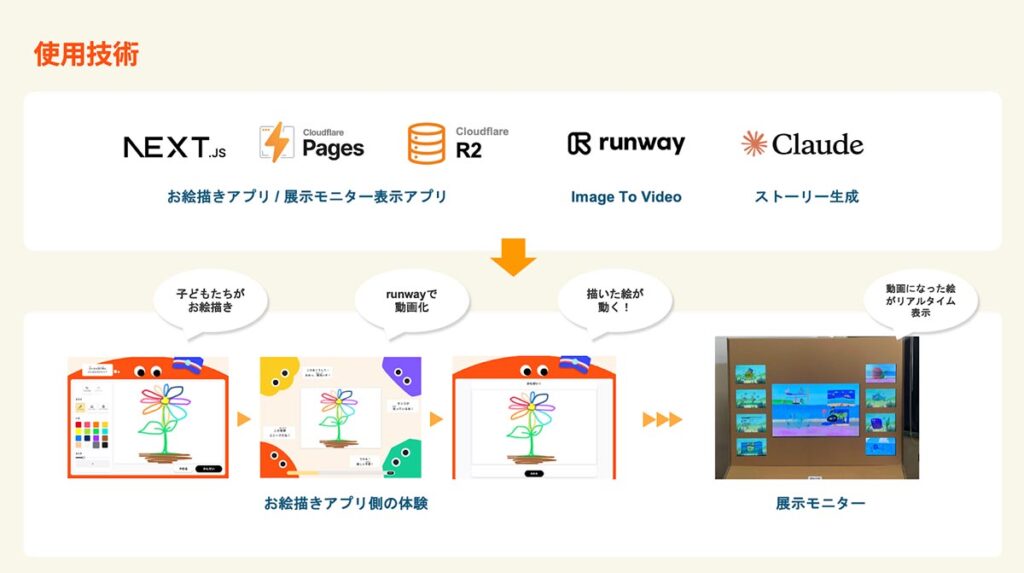Click the black button in the drawing app screenshot
This screenshot has height=573, width=1024.
click(208, 468)
